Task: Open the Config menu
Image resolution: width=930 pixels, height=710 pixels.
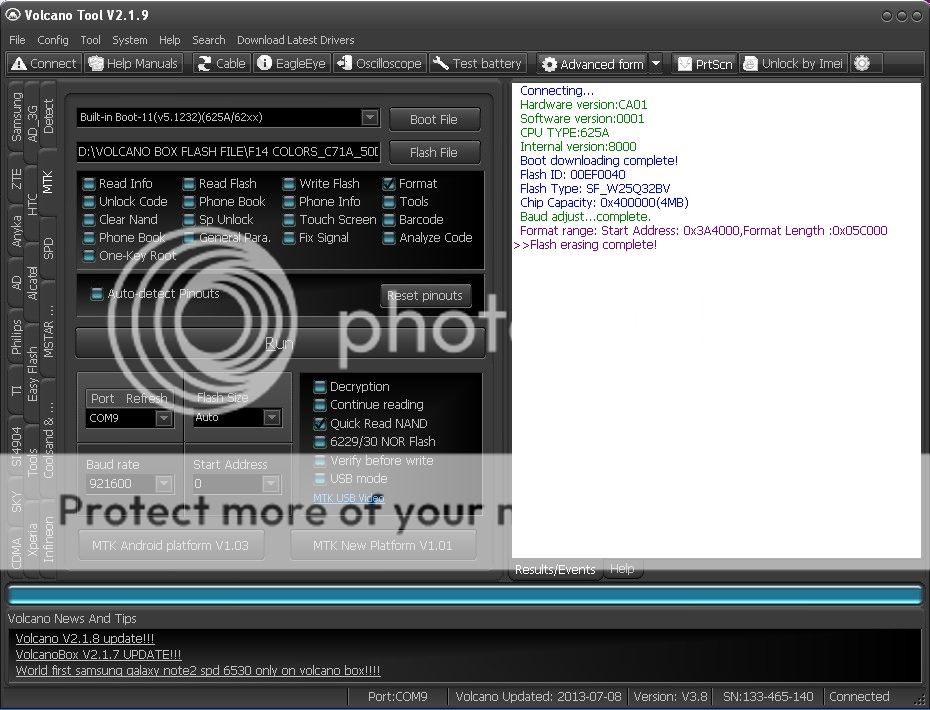Action: click(x=53, y=40)
